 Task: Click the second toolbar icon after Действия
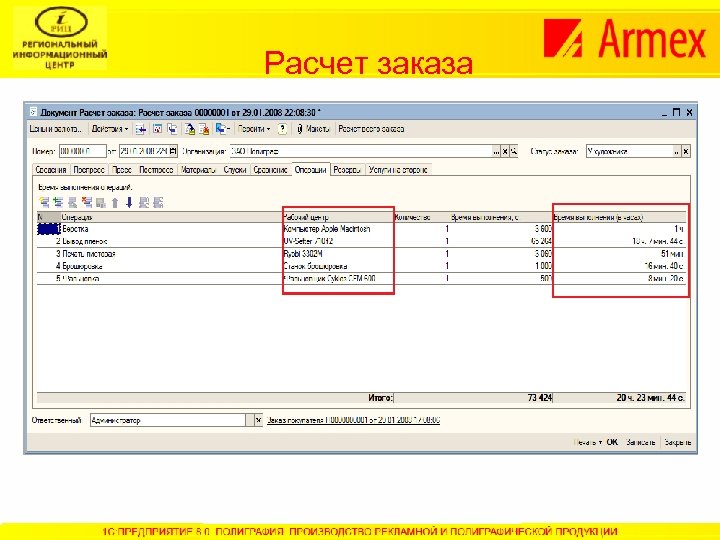(x=157, y=129)
